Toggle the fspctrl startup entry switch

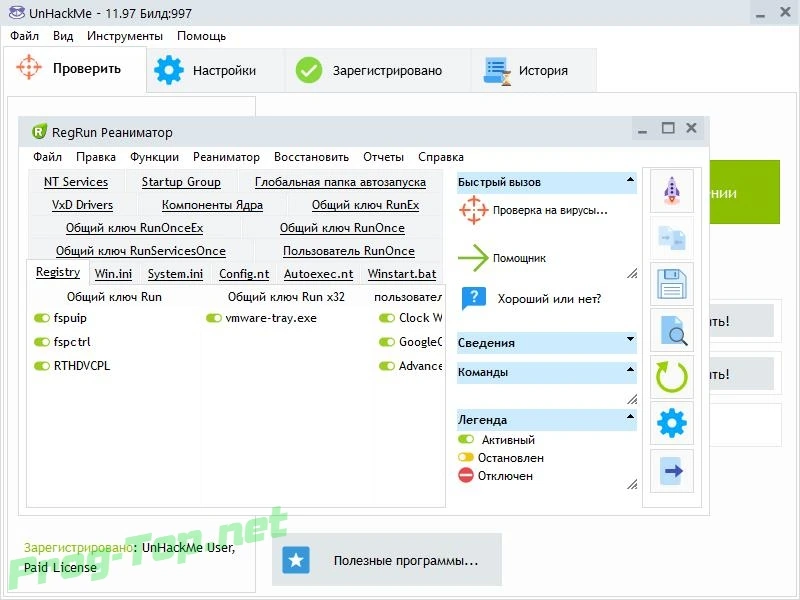tap(41, 342)
